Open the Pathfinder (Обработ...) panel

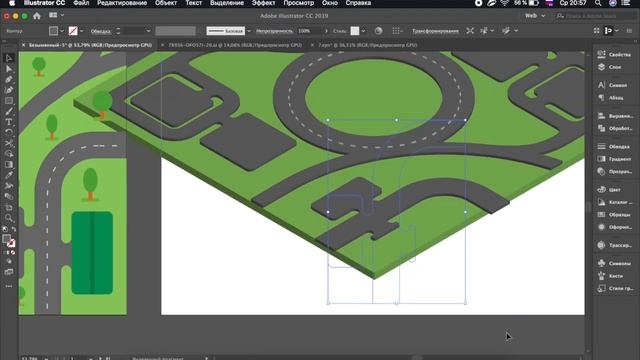pyautogui.click(x=614, y=129)
